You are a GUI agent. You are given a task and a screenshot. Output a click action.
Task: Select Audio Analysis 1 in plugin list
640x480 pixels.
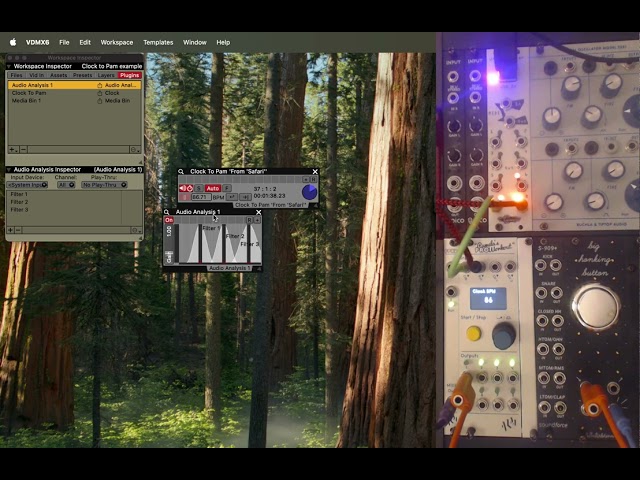point(74,85)
